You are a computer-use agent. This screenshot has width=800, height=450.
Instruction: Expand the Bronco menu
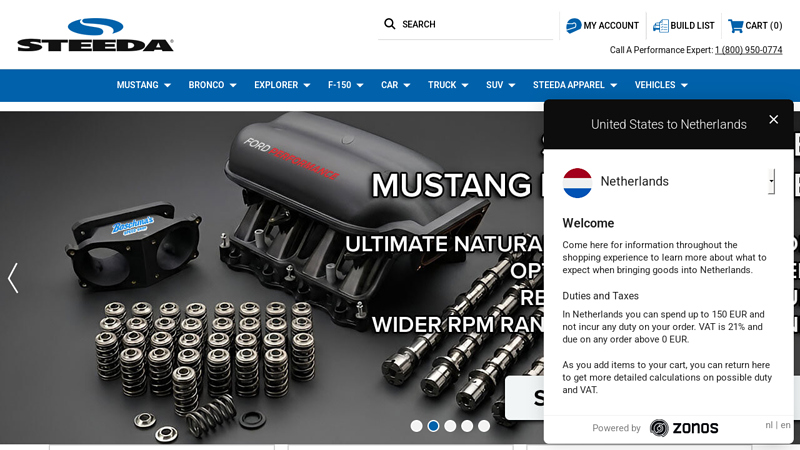[x=212, y=85]
